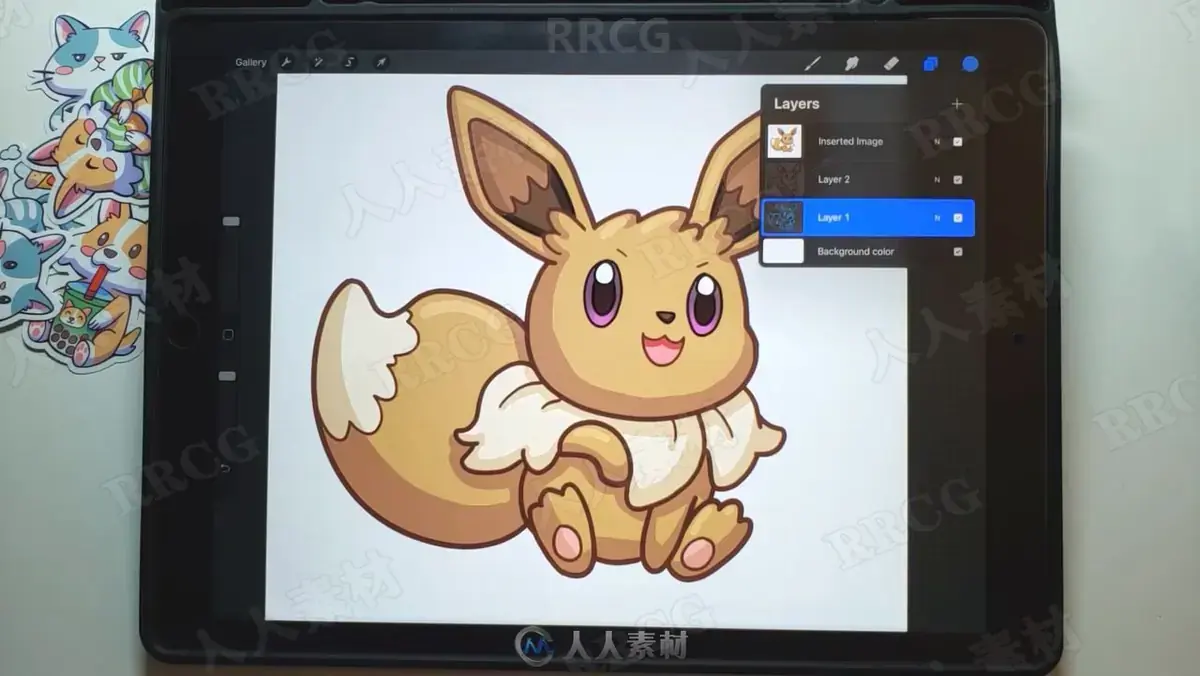Toggle Background color visibility checkbox

(x=958, y=252)
